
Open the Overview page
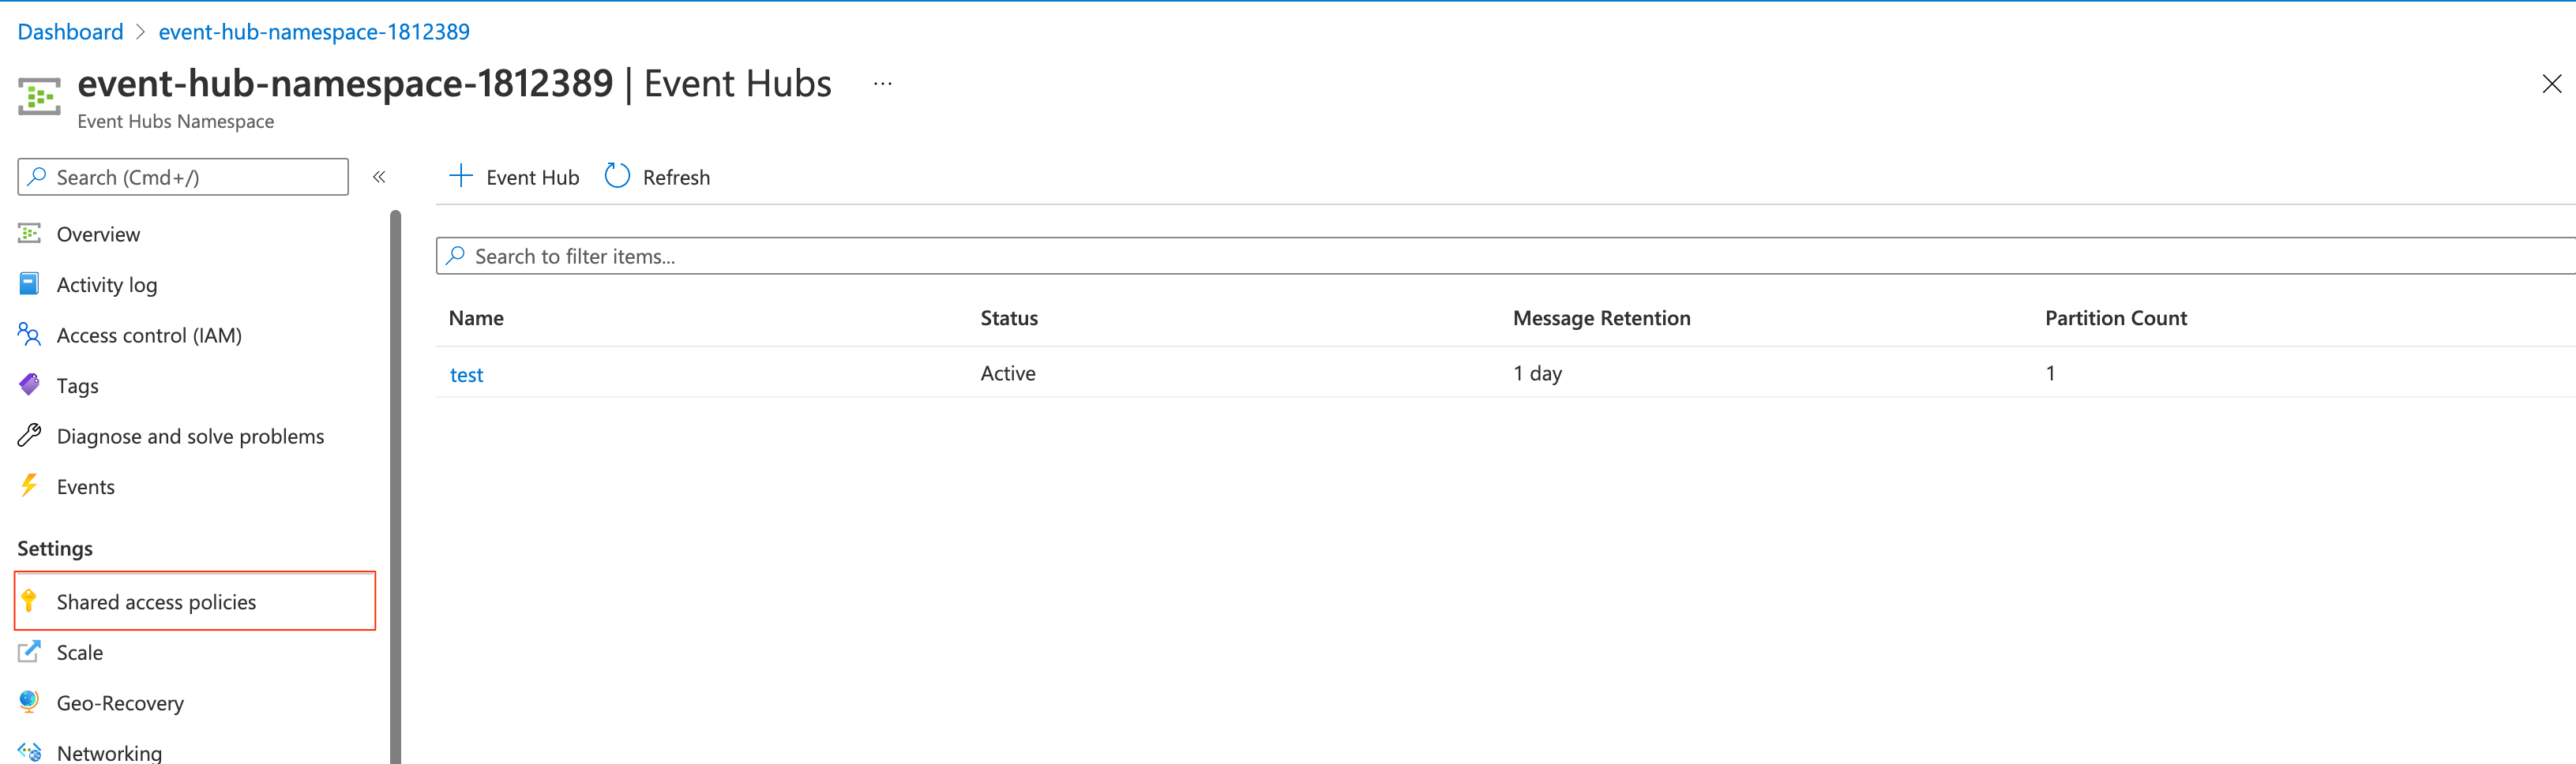[98, 234]
